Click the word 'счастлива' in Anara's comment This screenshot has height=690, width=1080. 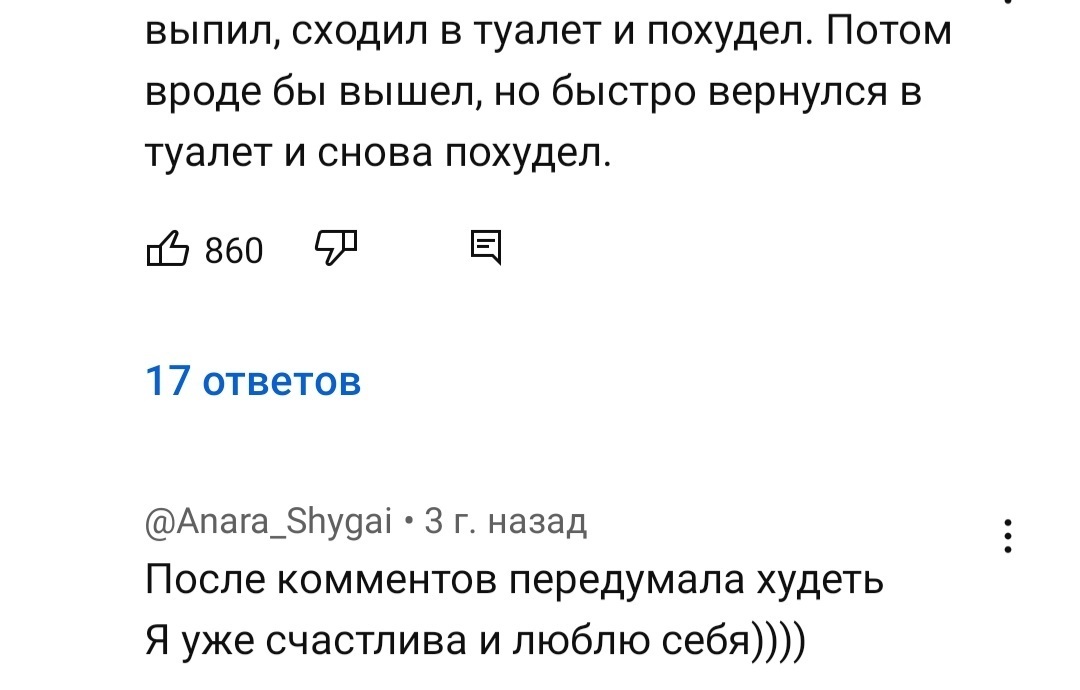pyautogui.click(x=368, y=639)
